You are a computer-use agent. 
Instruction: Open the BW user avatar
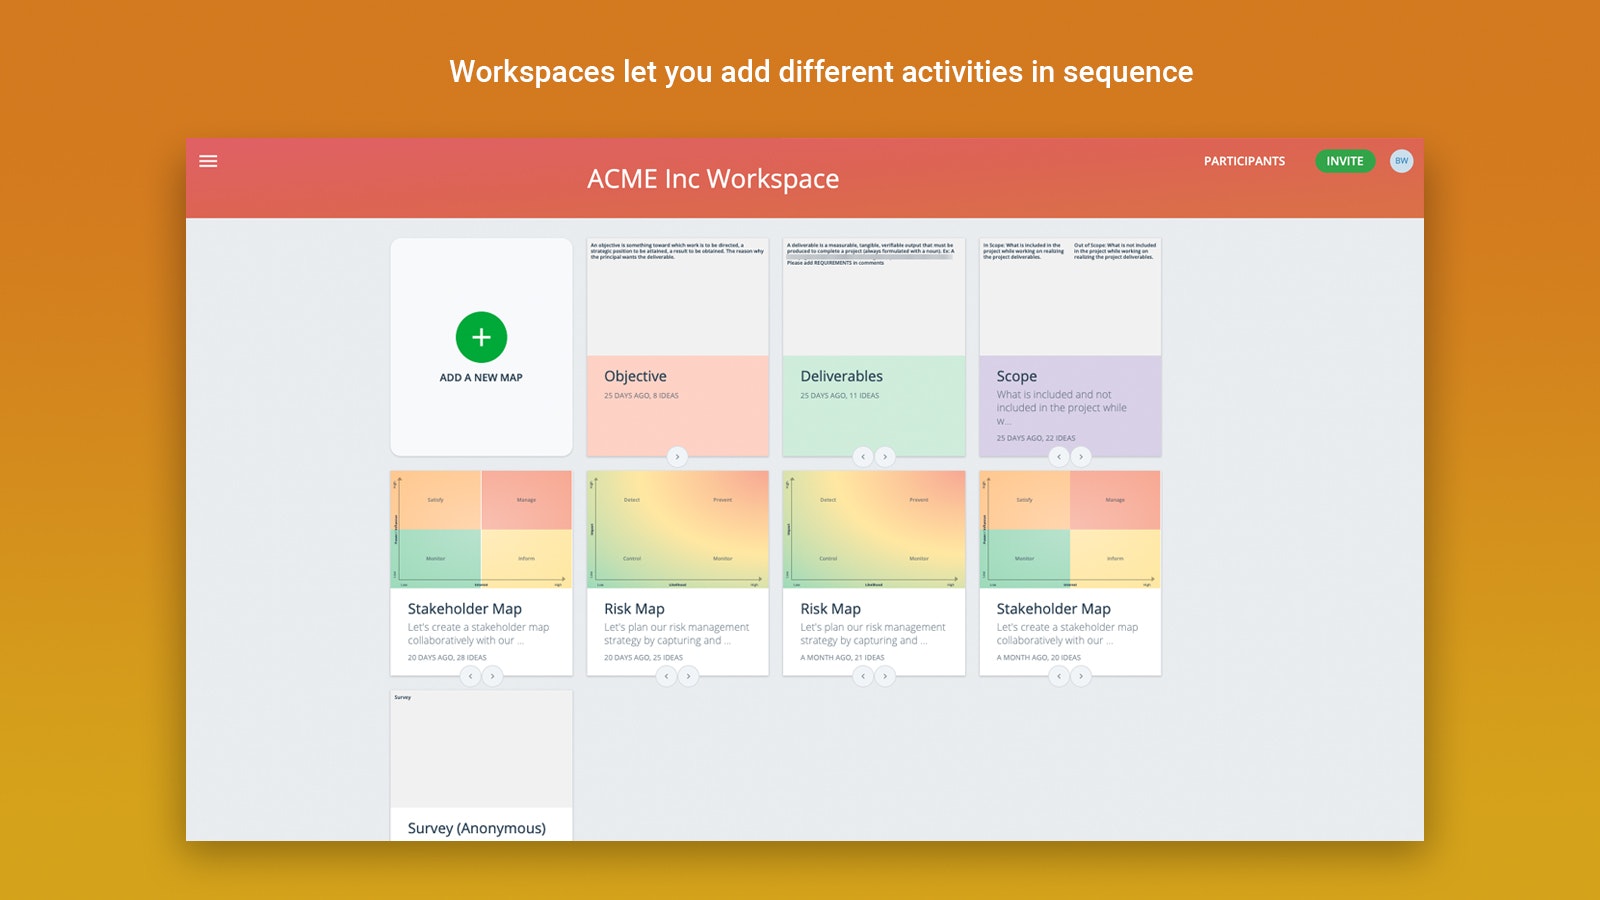1401,160
